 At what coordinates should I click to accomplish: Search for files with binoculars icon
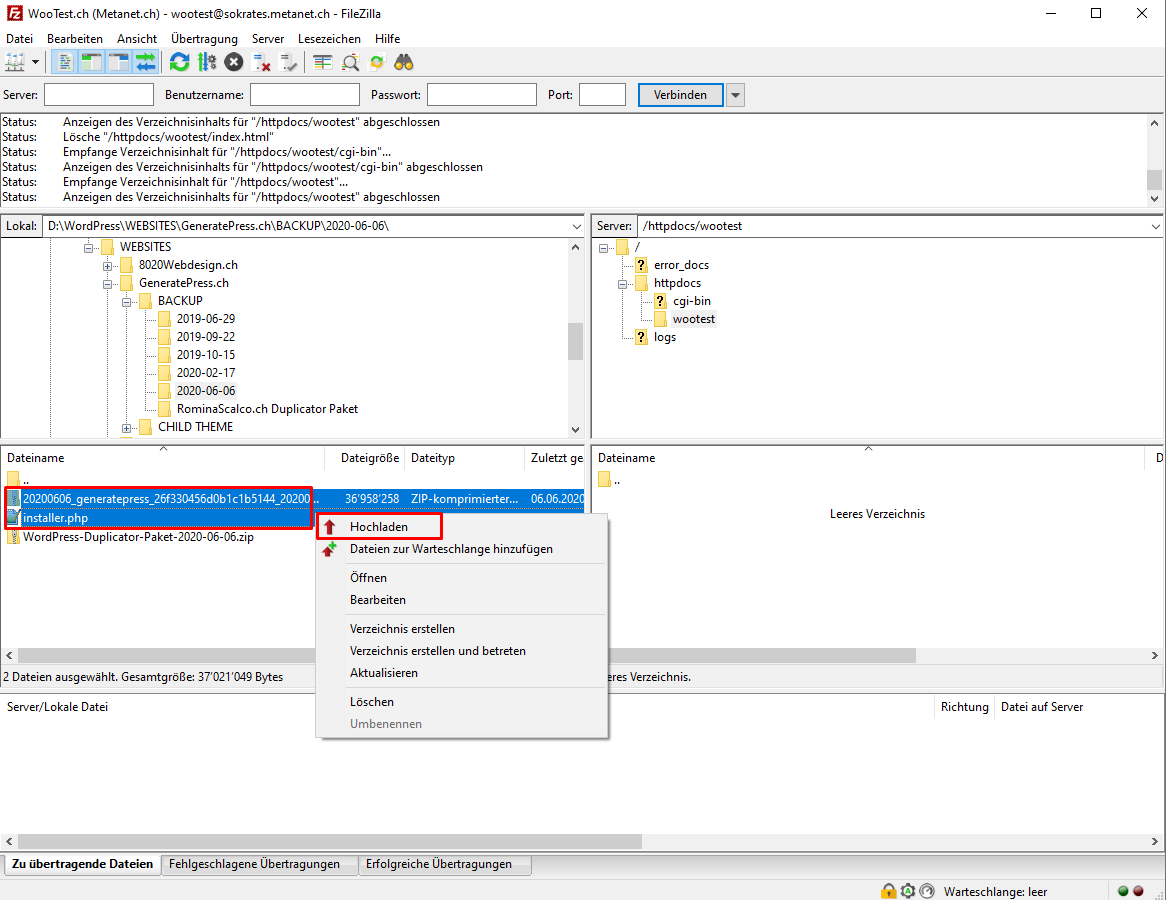404,62
